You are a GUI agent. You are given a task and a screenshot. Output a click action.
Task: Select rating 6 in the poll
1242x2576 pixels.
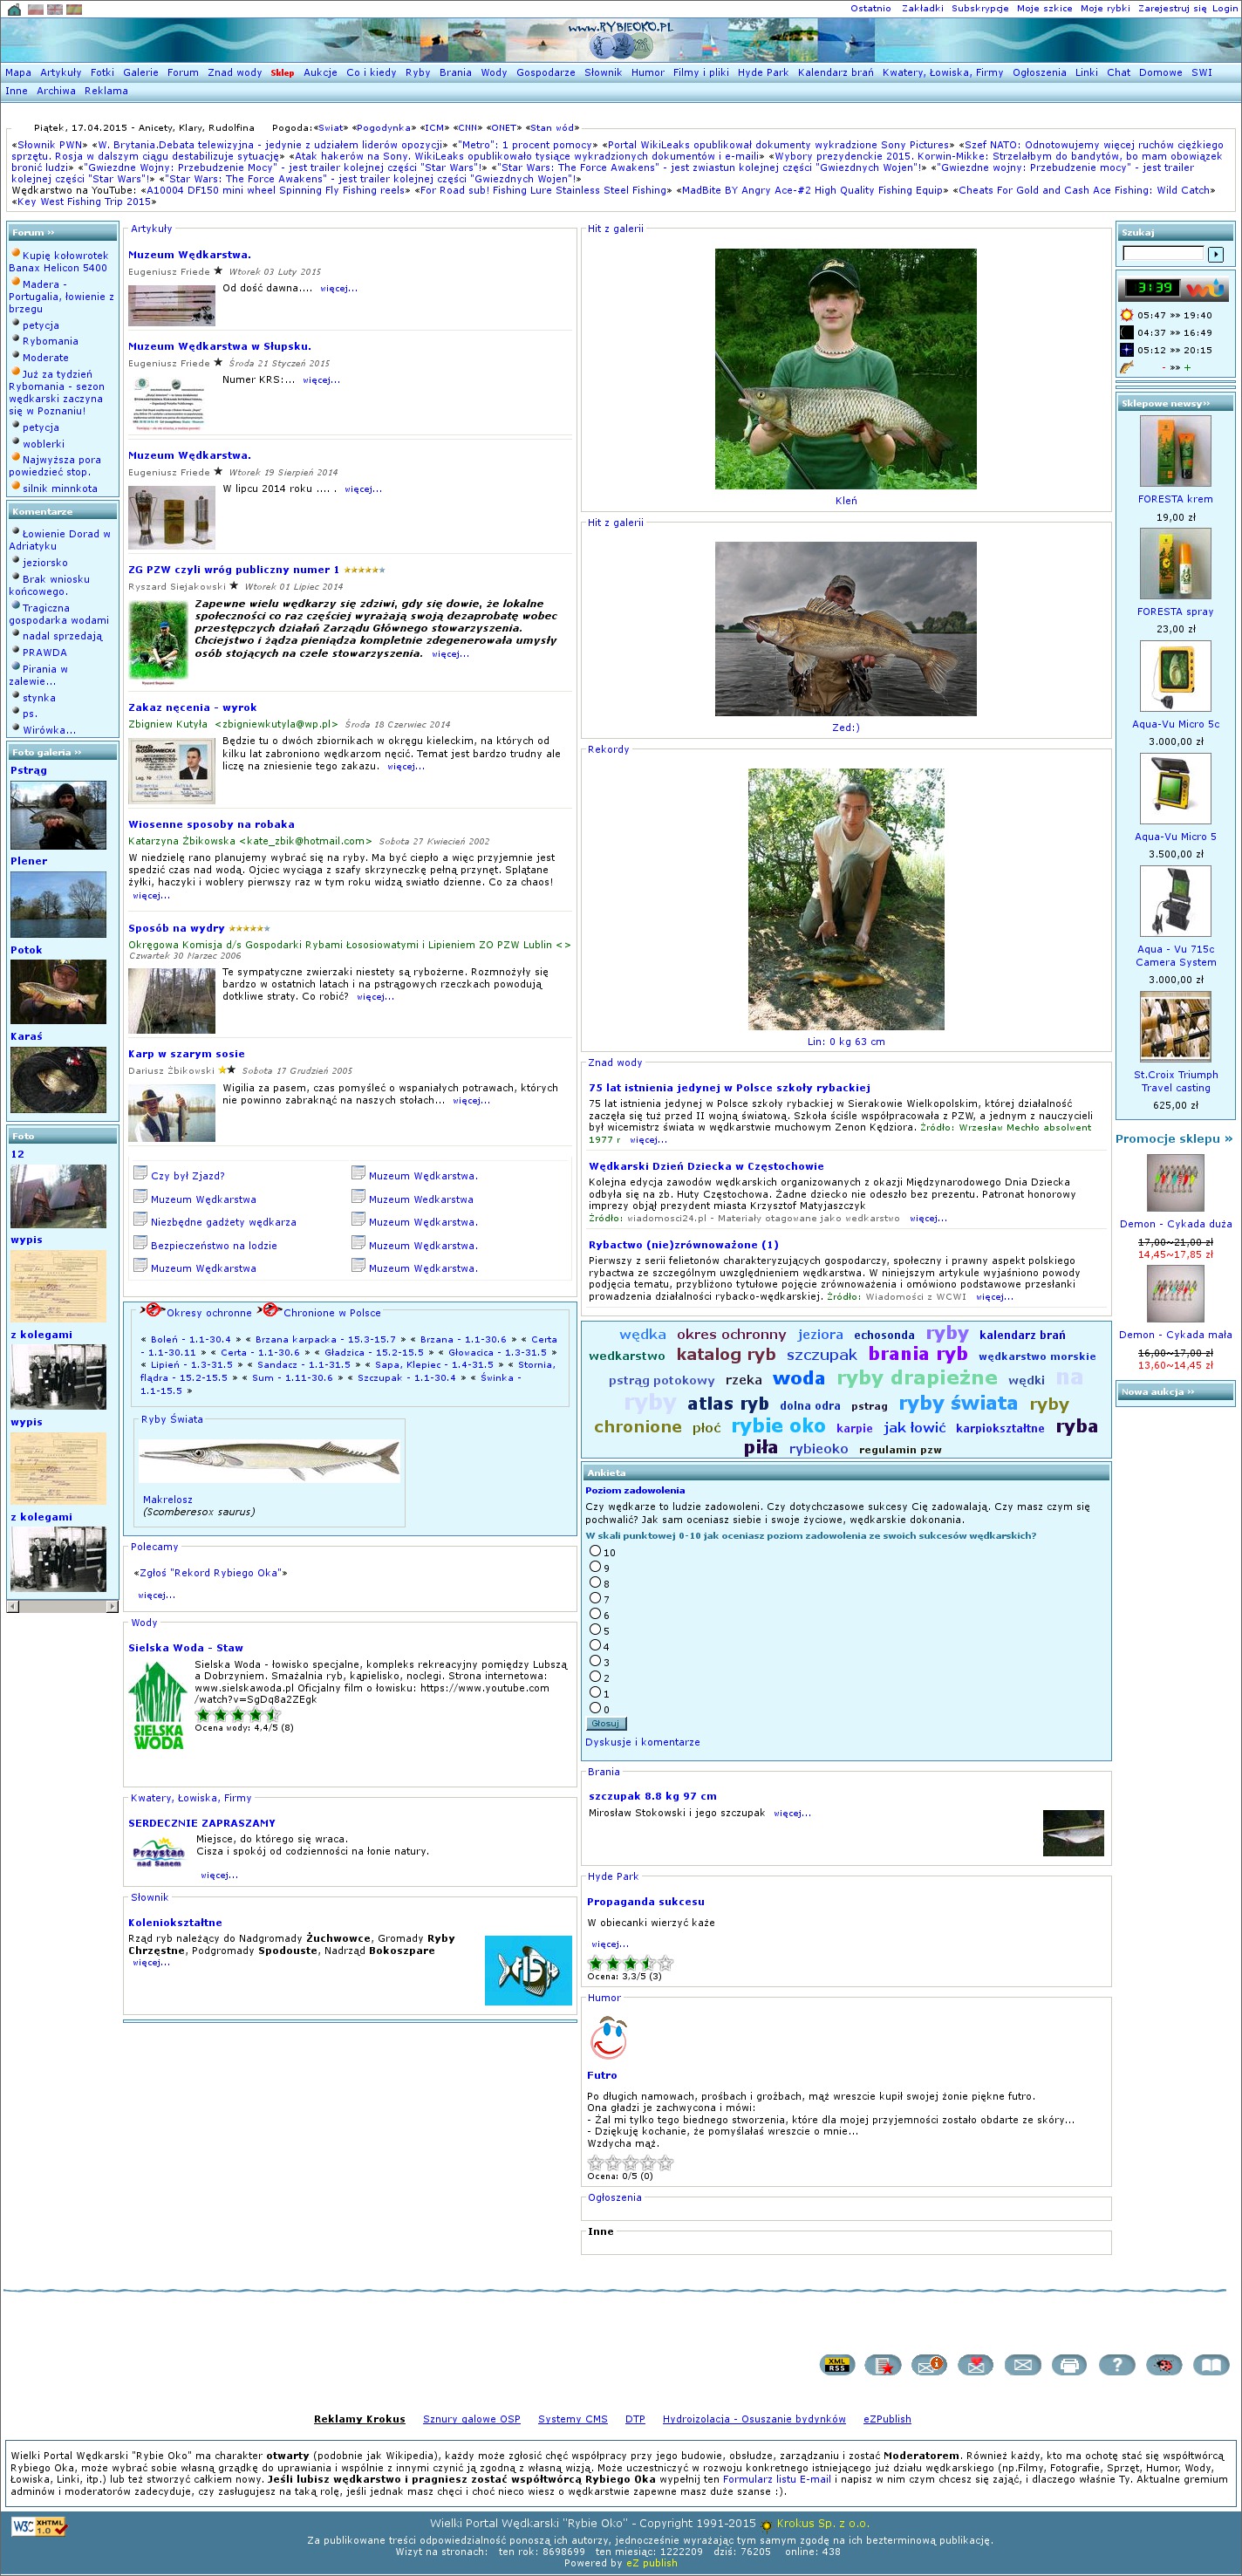pyautogui.click(x=595, y=1614)
